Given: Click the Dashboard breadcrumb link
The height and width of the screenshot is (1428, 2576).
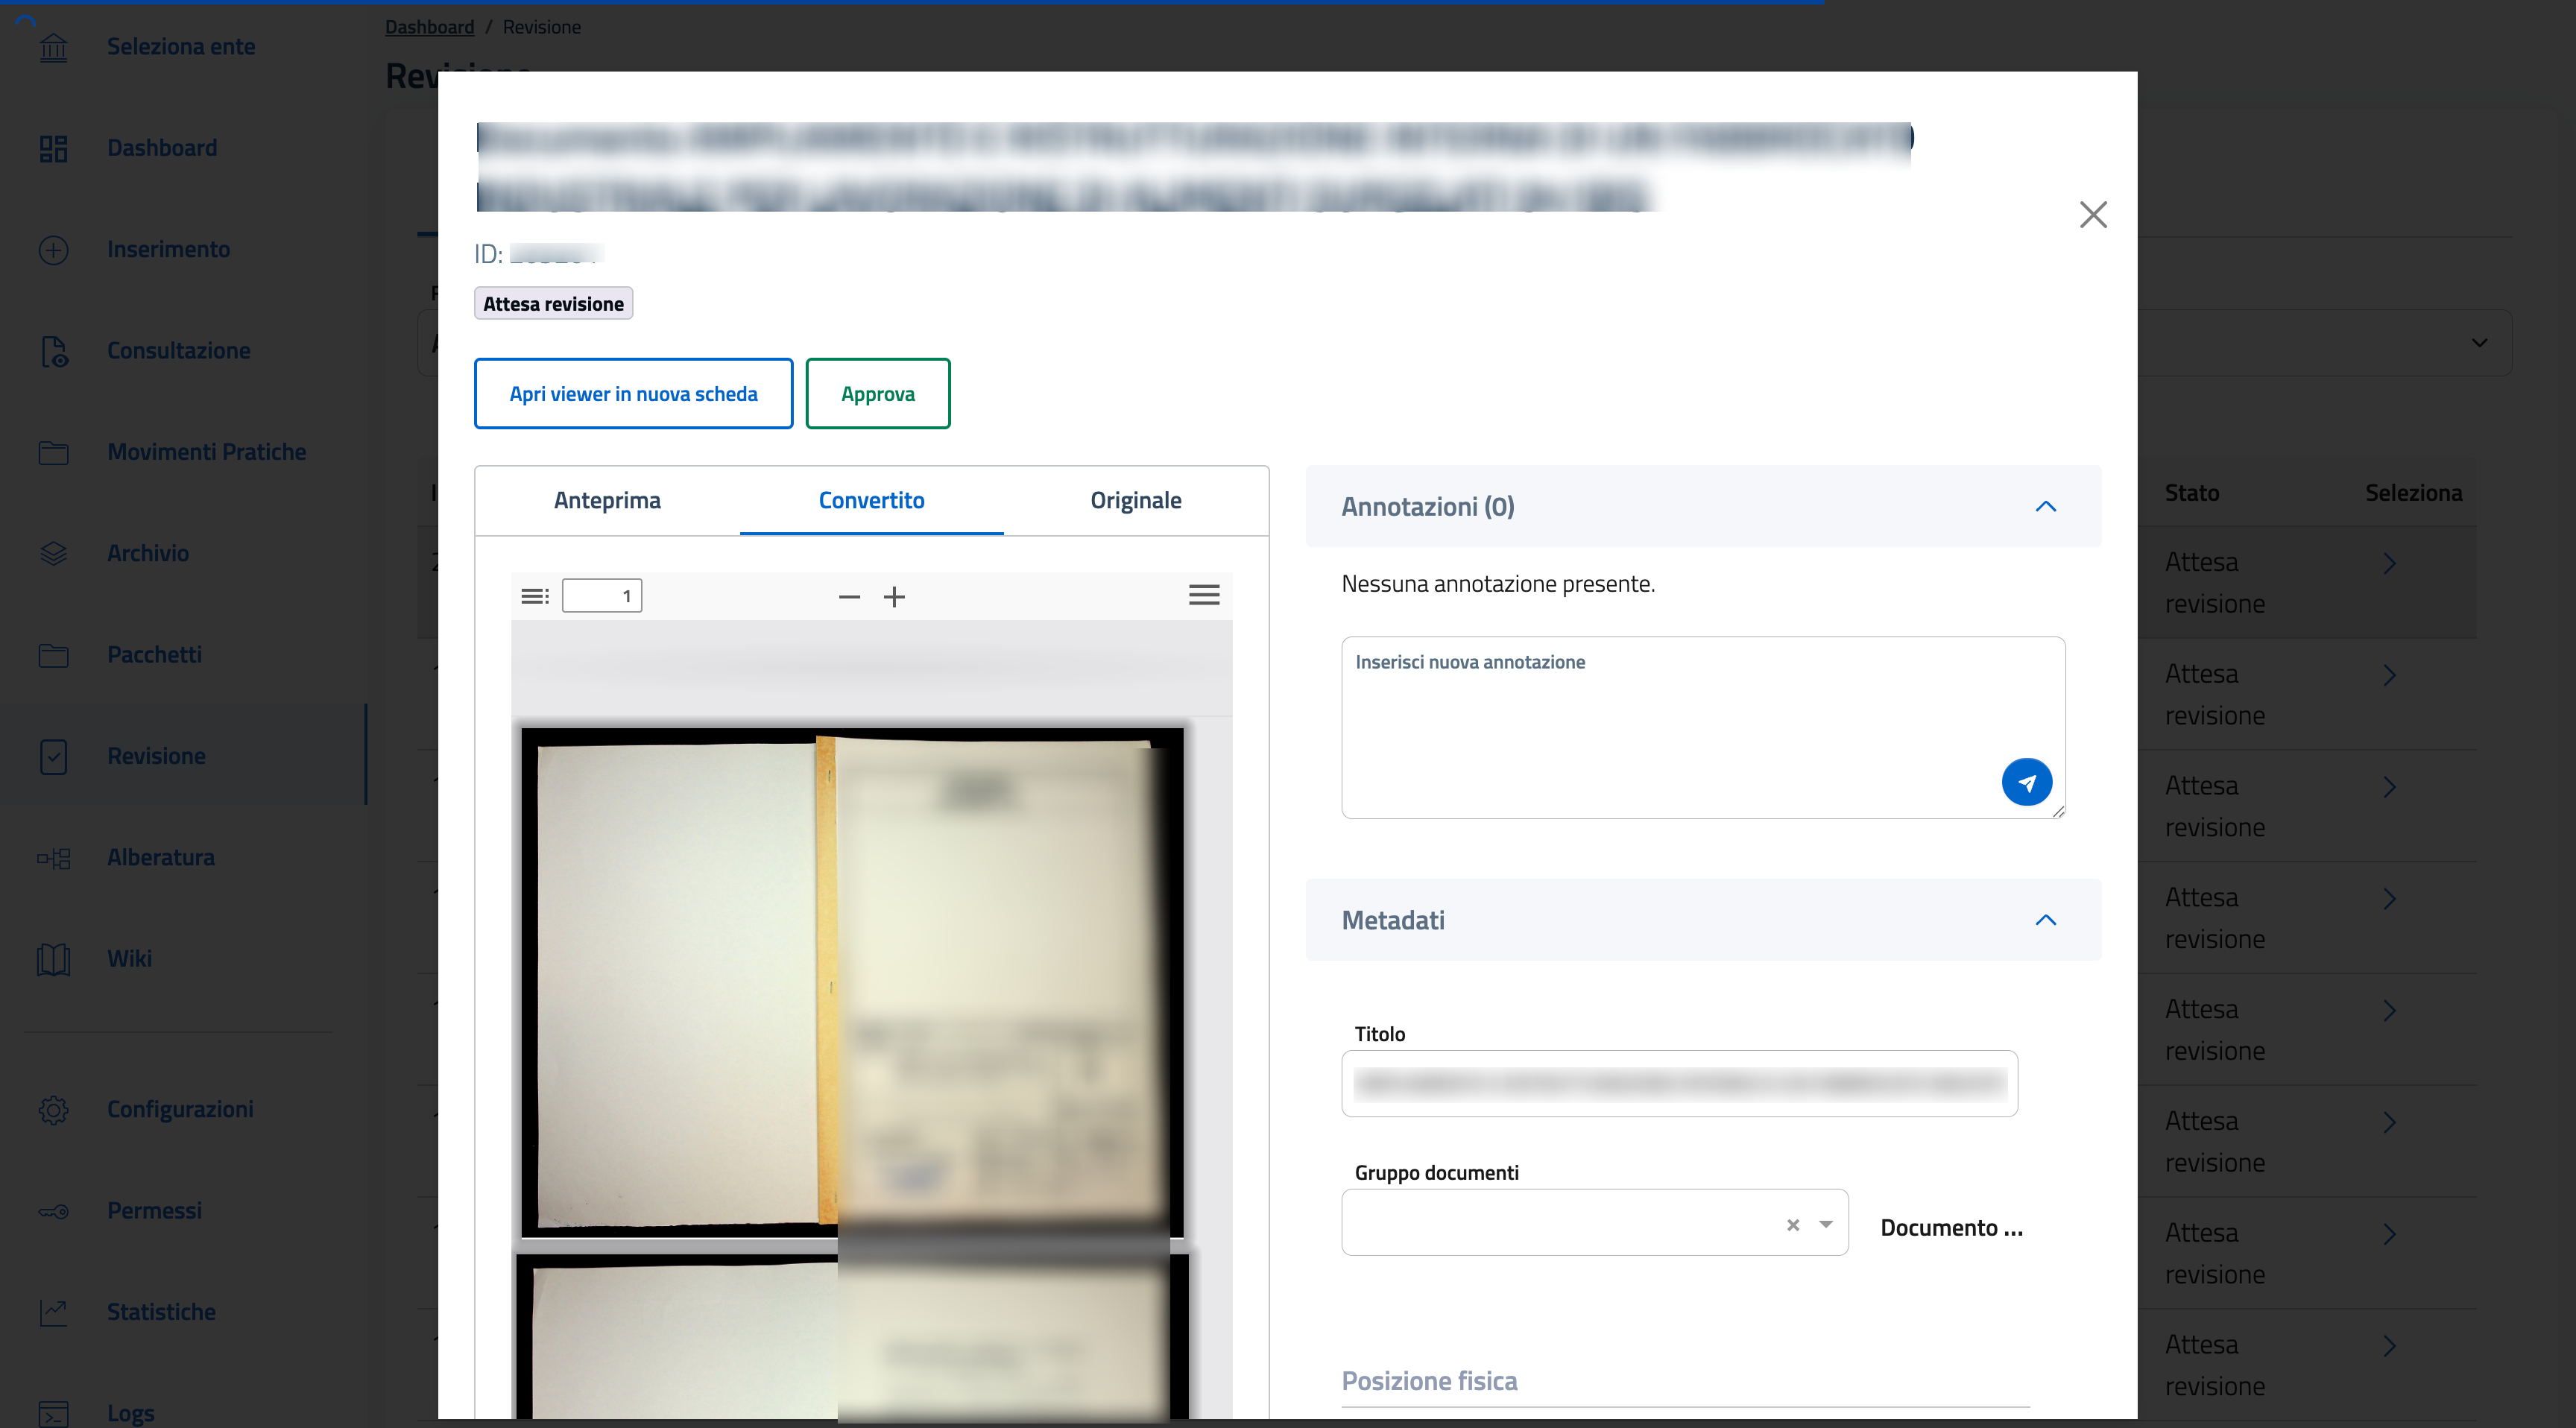Looking at the screenshot, I should coord(429,27).
